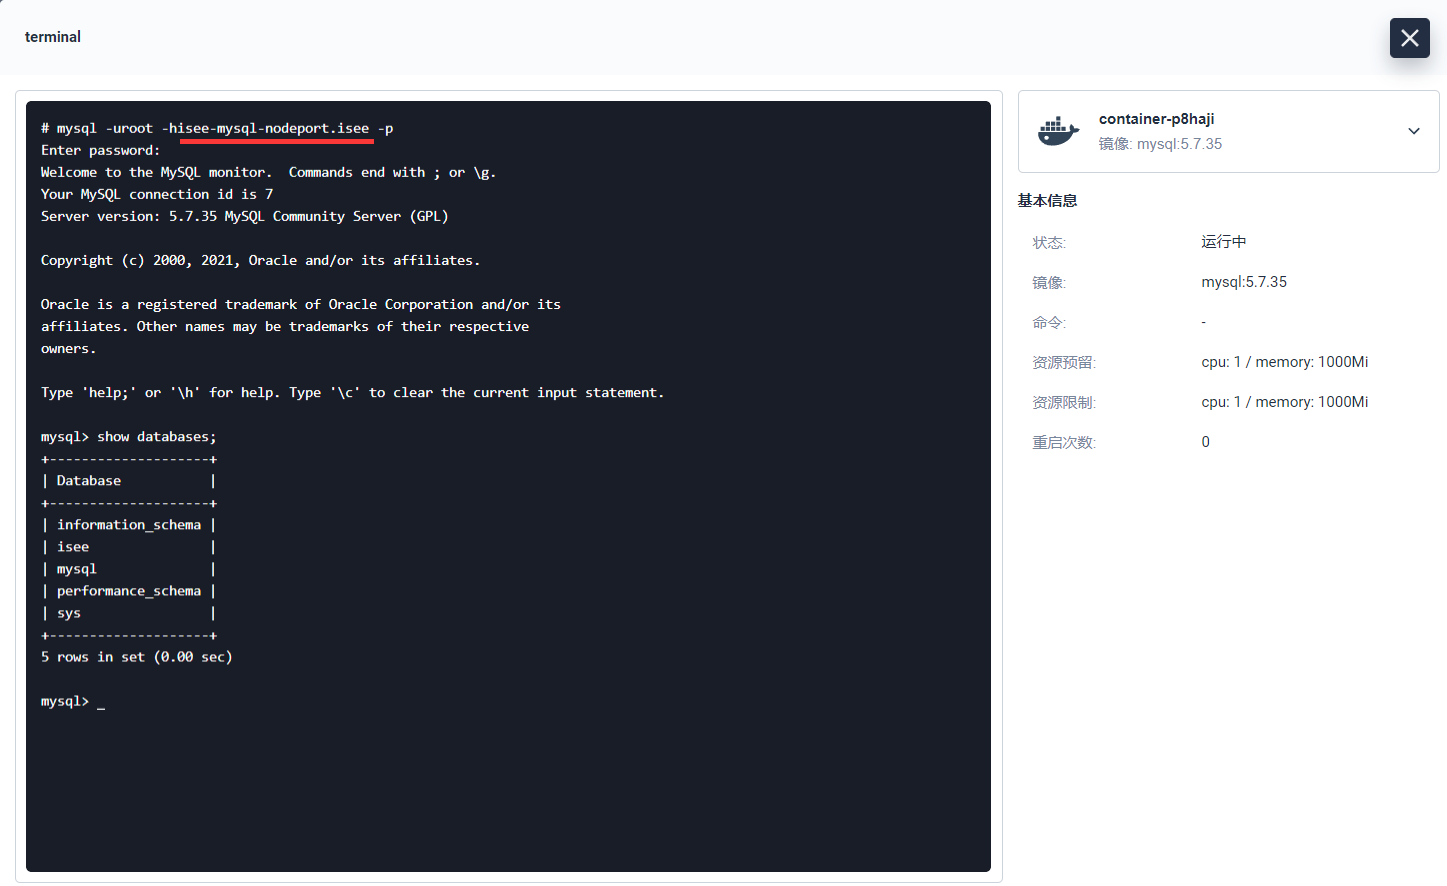Click the Docker whale container icon
Image resolution: width=1447 pixels, height=886 pixels.
coord(1059,129)
